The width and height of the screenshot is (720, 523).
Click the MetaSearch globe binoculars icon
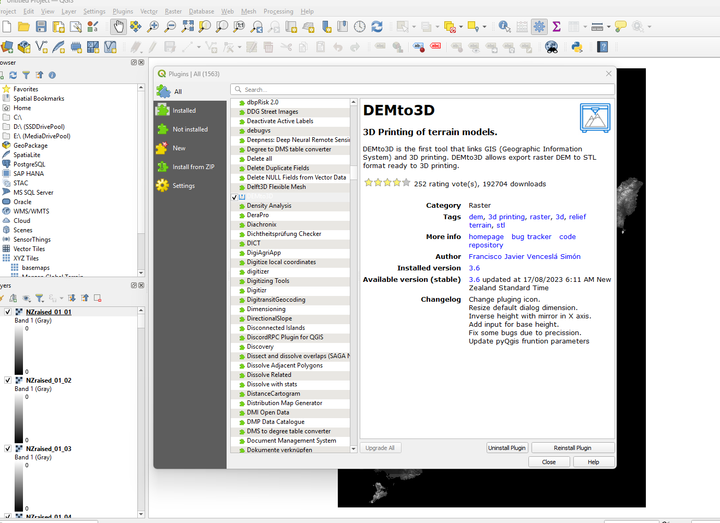click(551, 47)
